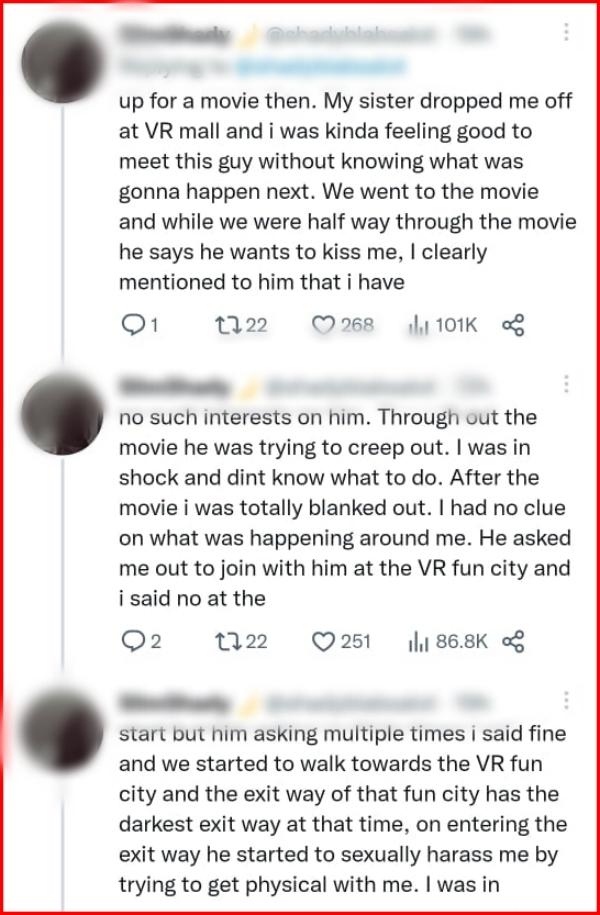Screen dimensions: 600x915
Task: Open more options on the 'no such interests' tweet
Action: (566, 385)
